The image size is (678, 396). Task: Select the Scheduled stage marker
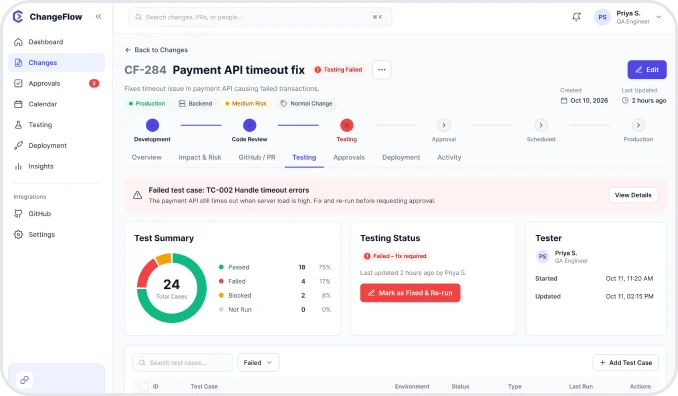[x=541, y=125]
